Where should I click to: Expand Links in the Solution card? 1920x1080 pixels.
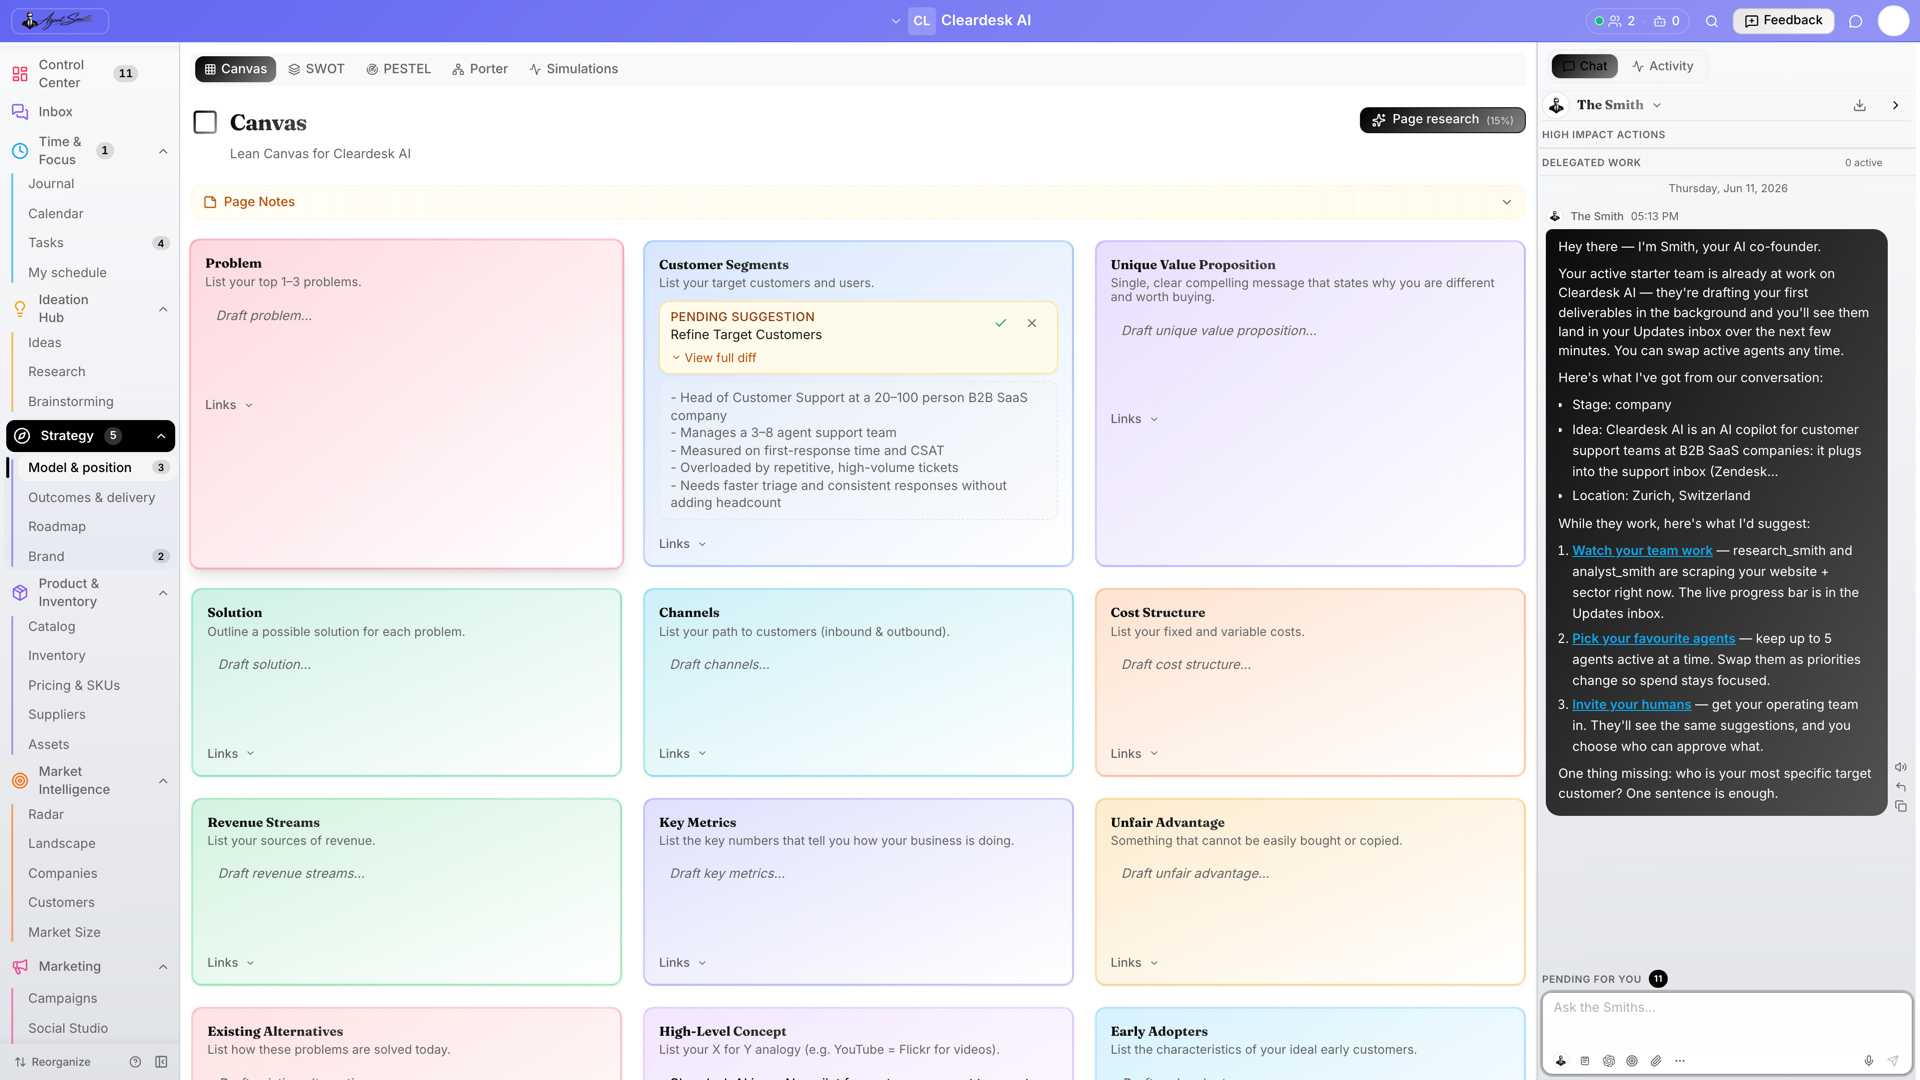point(231,754)
